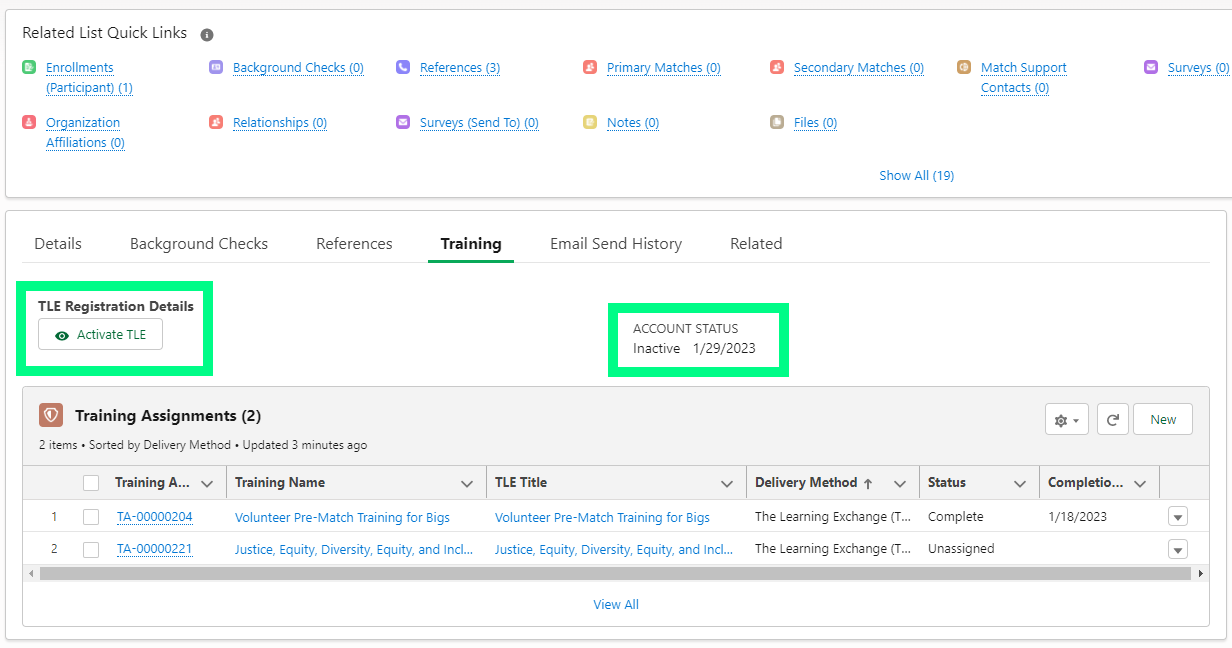Expand the Status column header menu
The height and width of the screenshot is (648, 1232).
(x=1020, y=483)
